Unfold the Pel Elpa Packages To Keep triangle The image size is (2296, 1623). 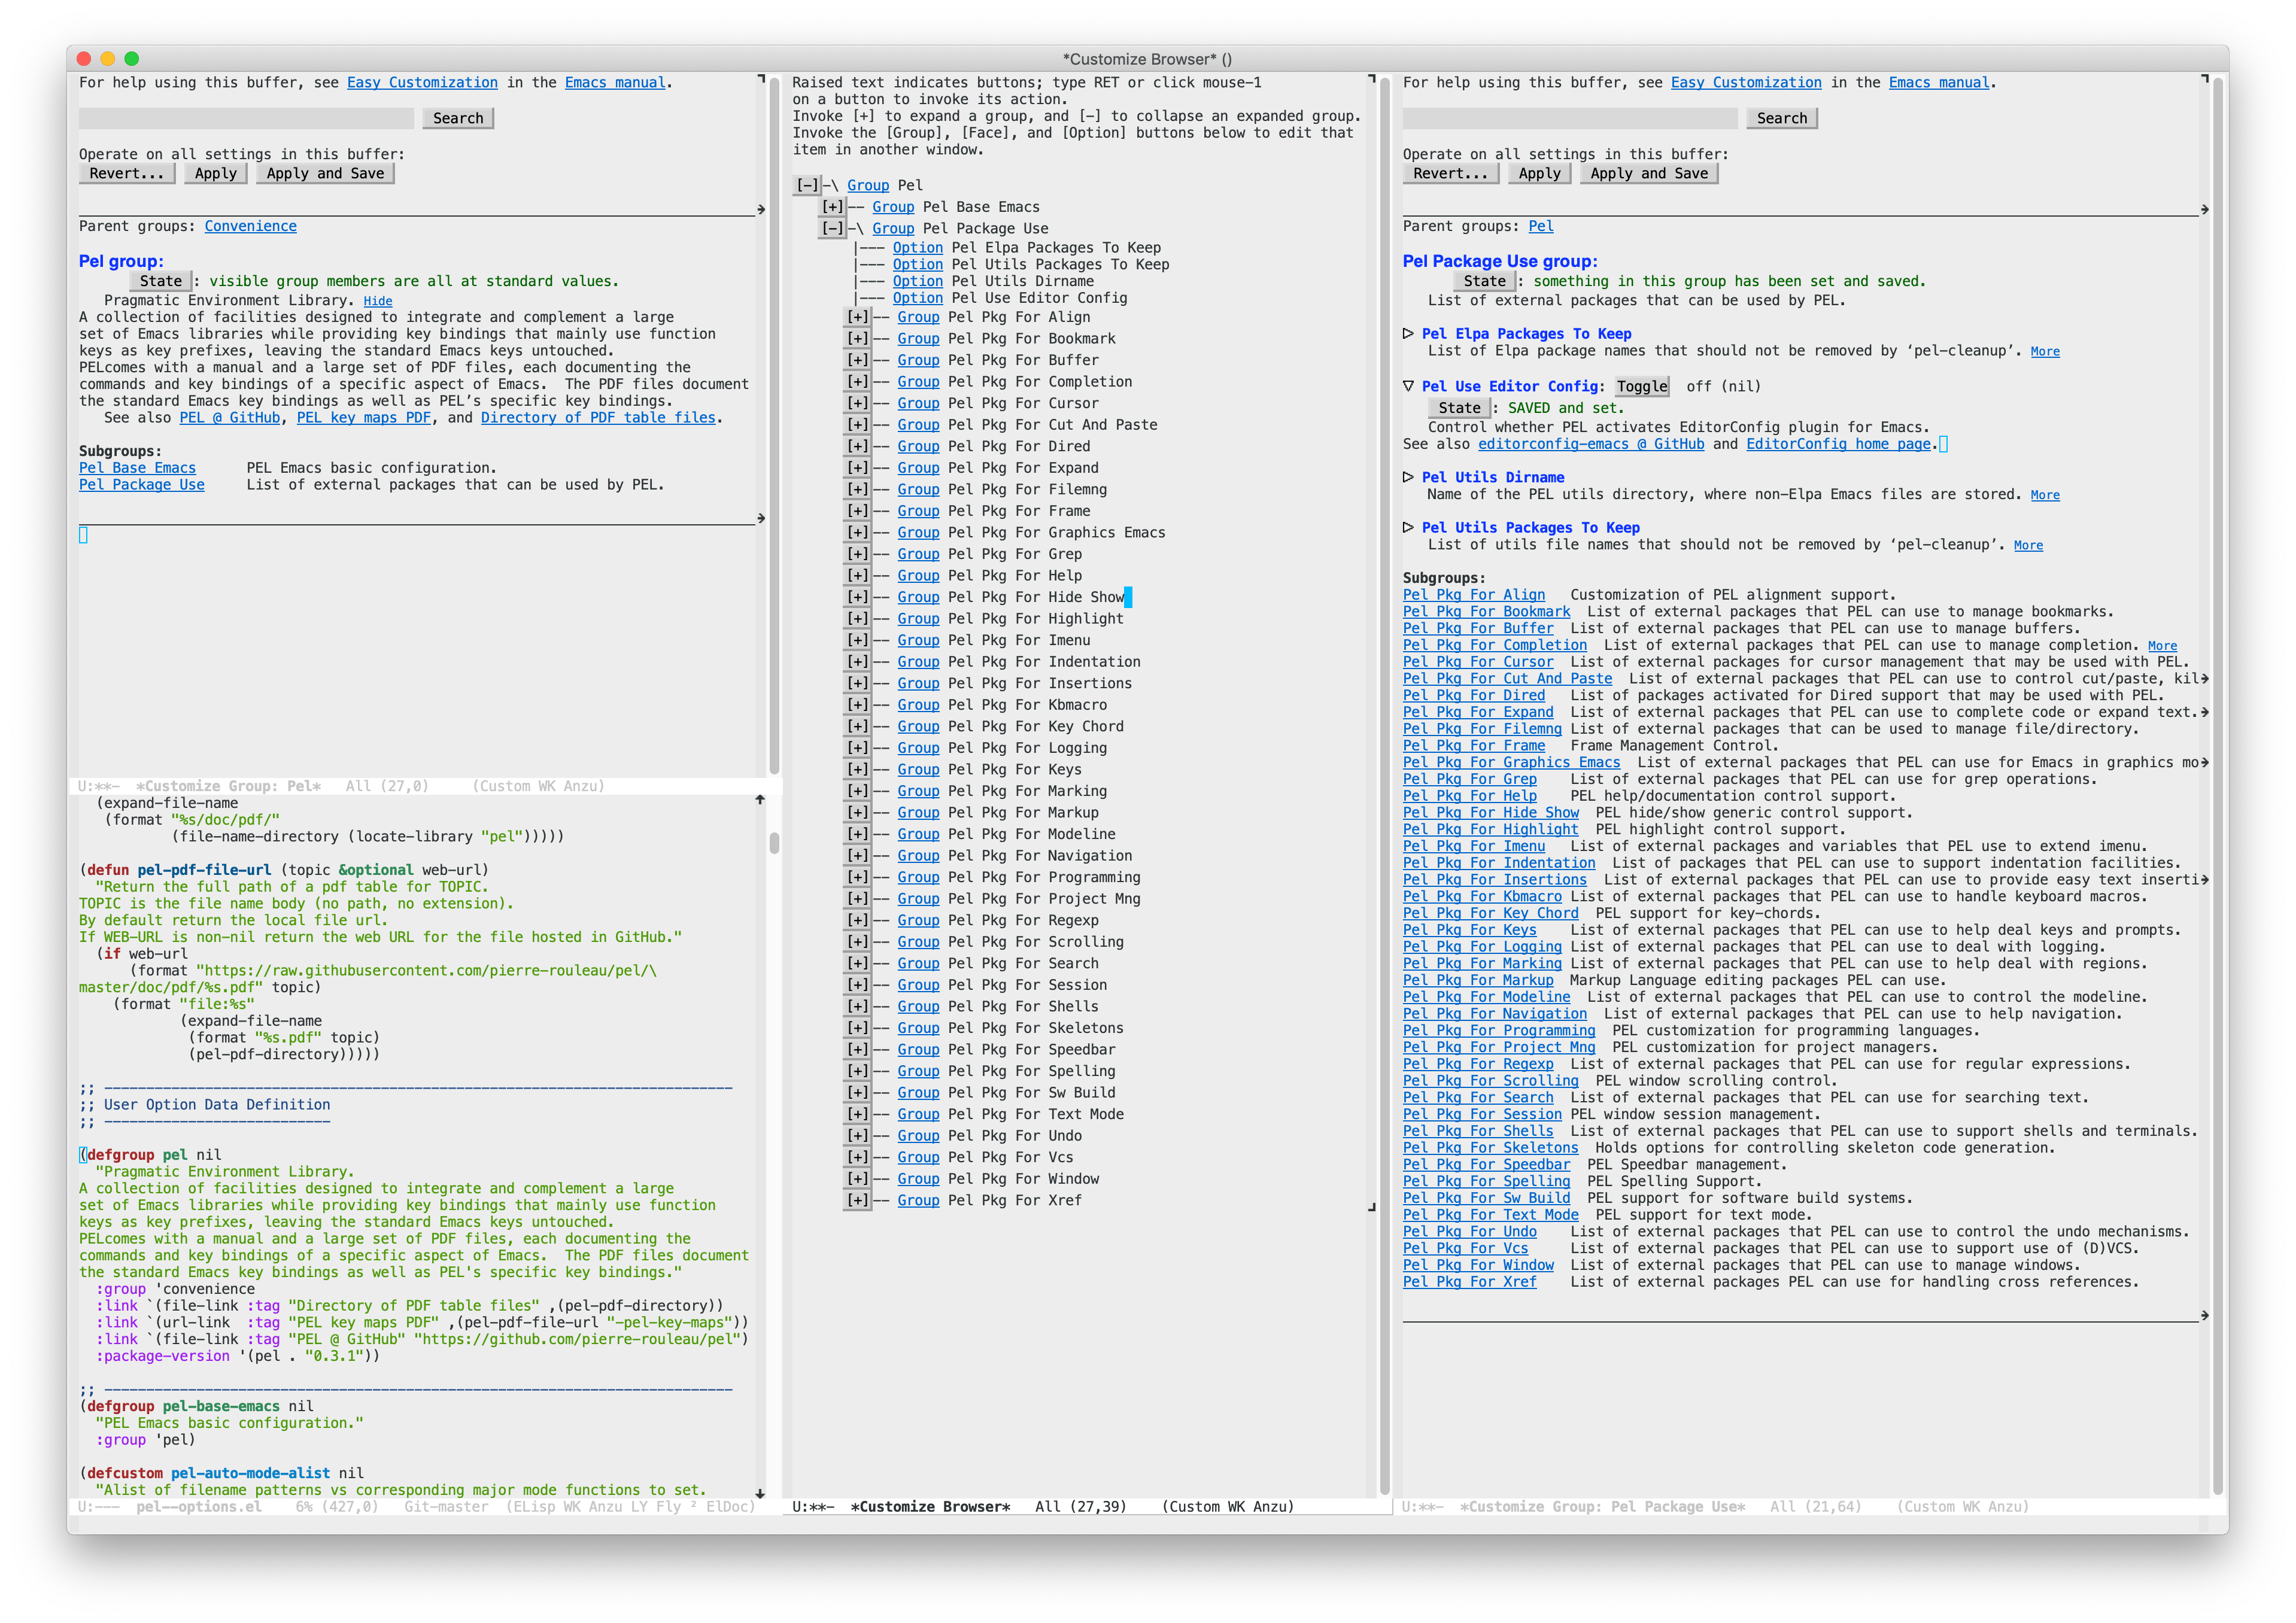(x=1408, y=333)
